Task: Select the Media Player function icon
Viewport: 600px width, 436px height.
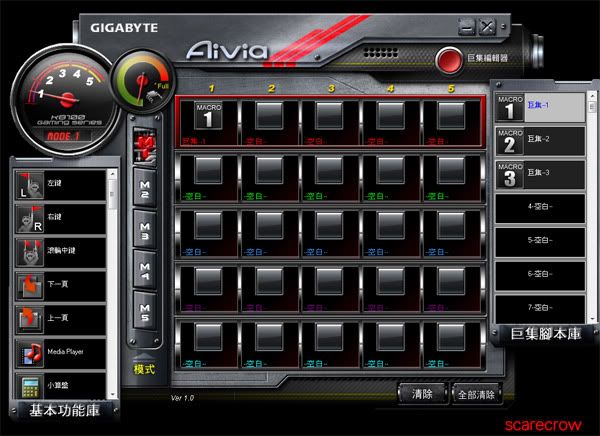Action: point(30,353)
